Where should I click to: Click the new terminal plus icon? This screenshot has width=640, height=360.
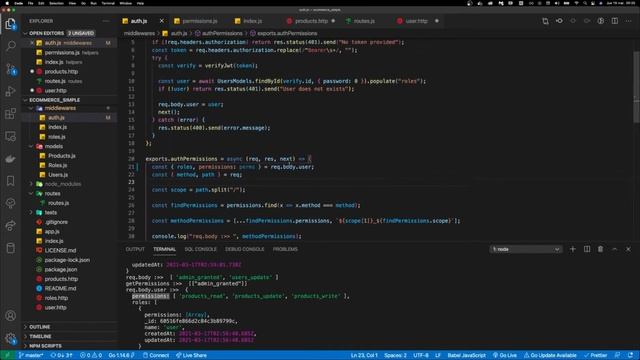point(573,249)
